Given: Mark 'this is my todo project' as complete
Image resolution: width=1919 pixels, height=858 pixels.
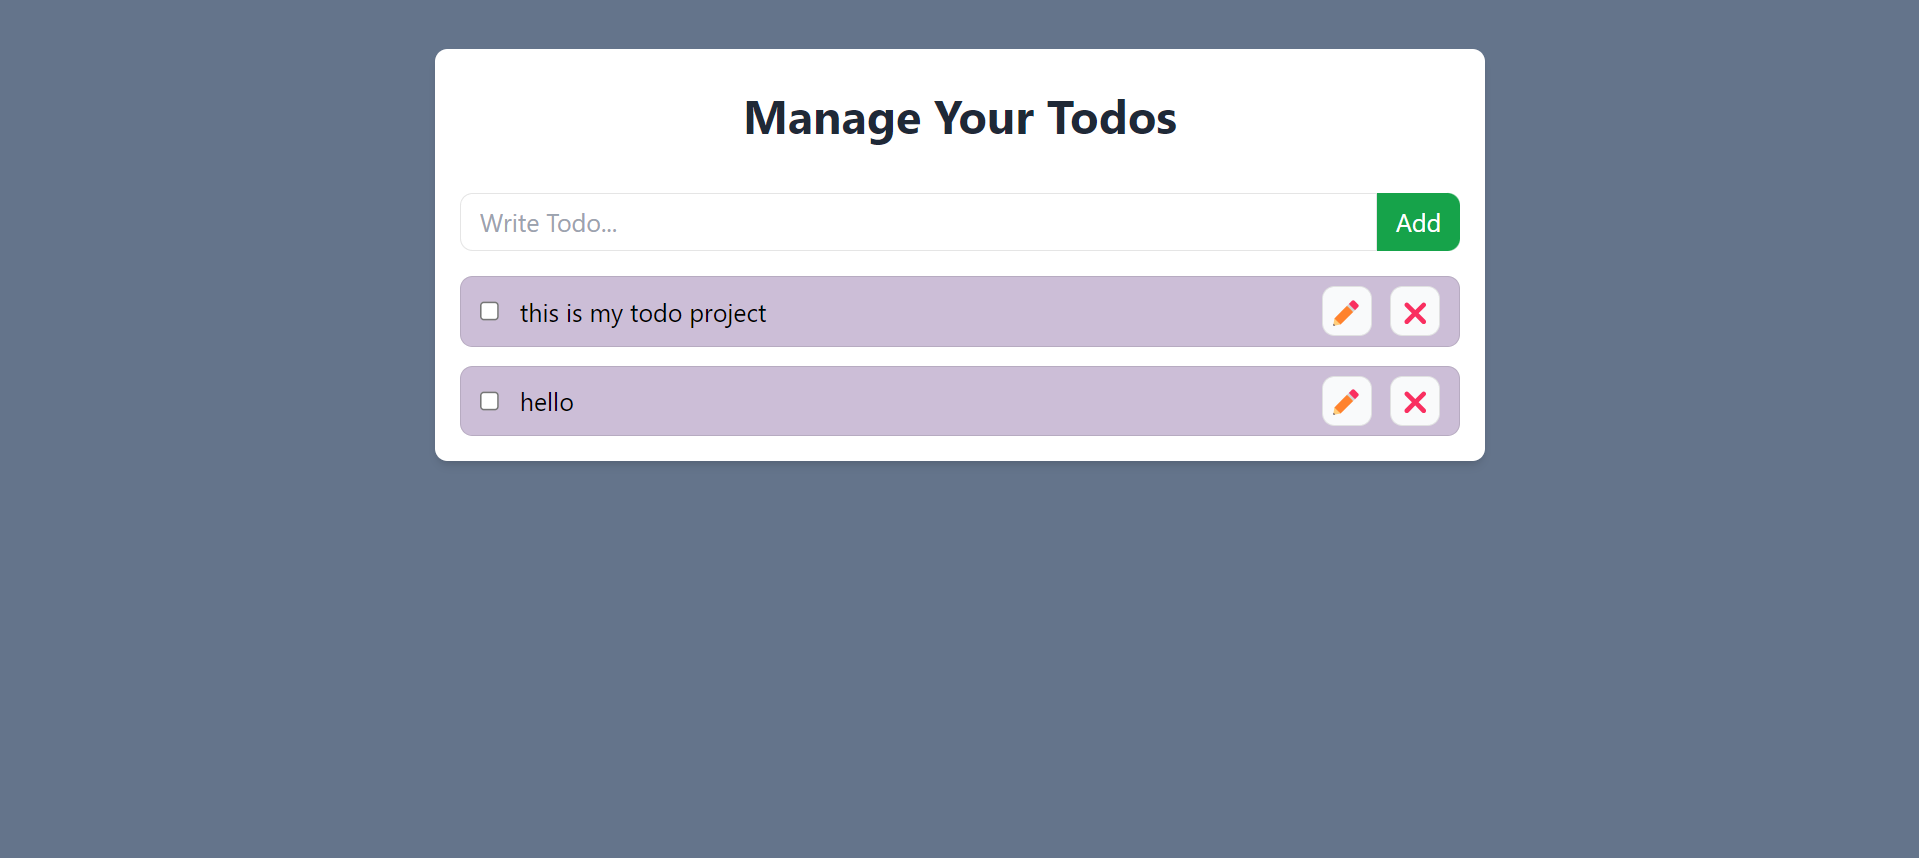Looking at the screenshot, I should click(489, 311).
